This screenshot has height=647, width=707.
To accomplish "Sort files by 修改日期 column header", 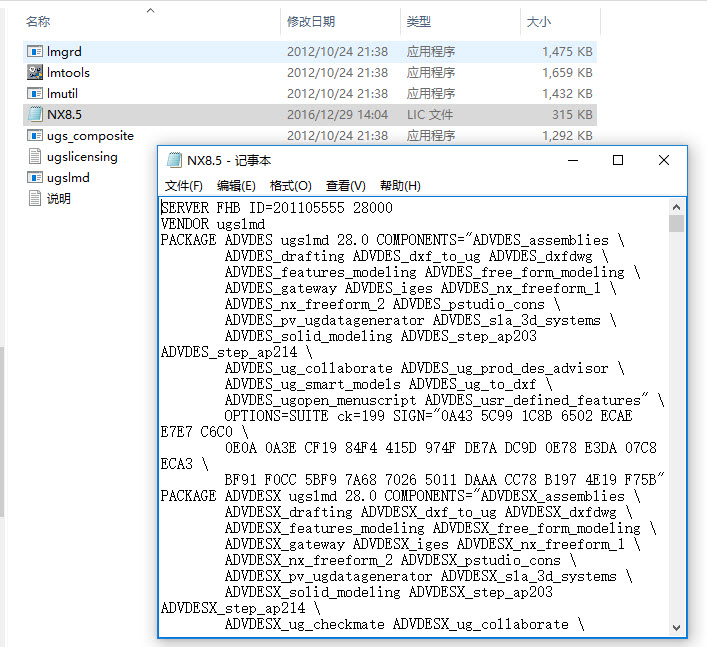I will pos(311,21).
